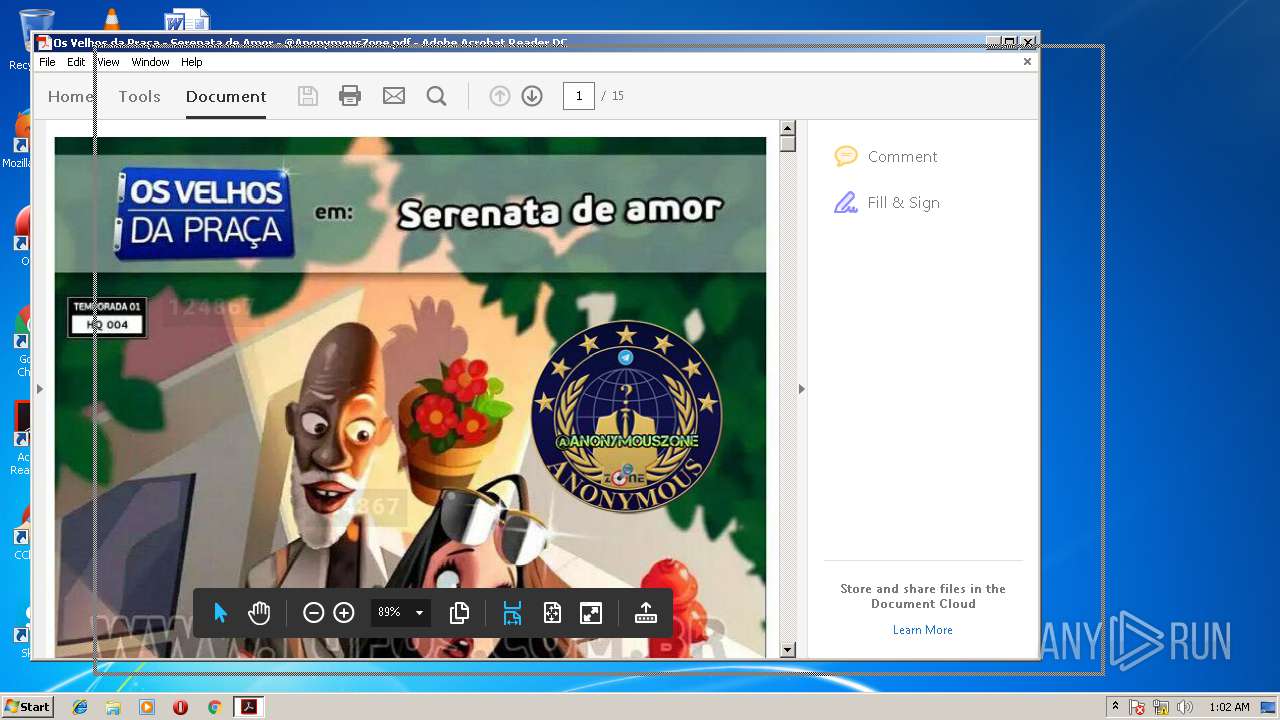Image resolution: width=1280 pixels, height=720 pixels.
Task: Zoom in with the plus icon
Action: coord(344,613)
